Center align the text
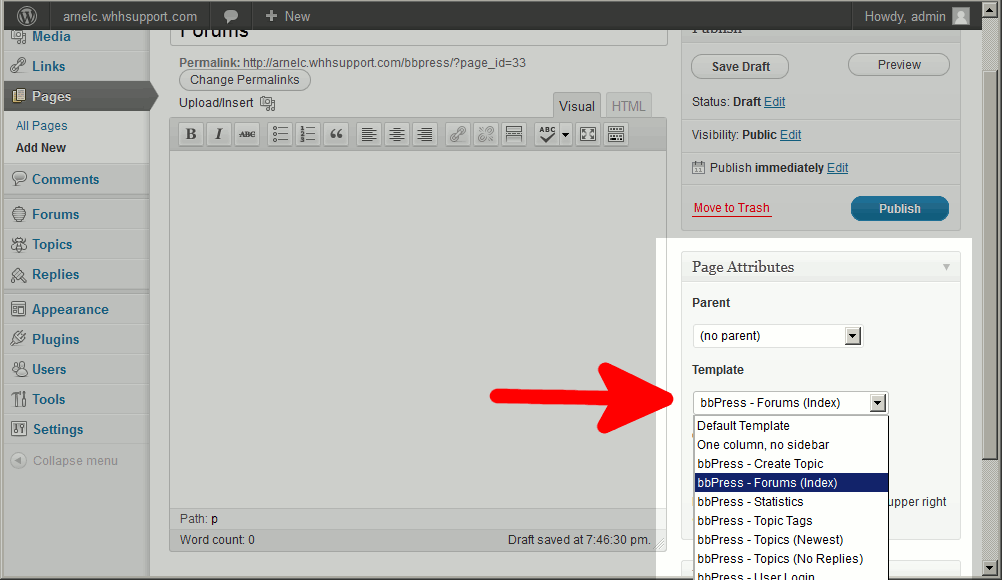This screenshot has width=1002, height=580. point(397,135)
